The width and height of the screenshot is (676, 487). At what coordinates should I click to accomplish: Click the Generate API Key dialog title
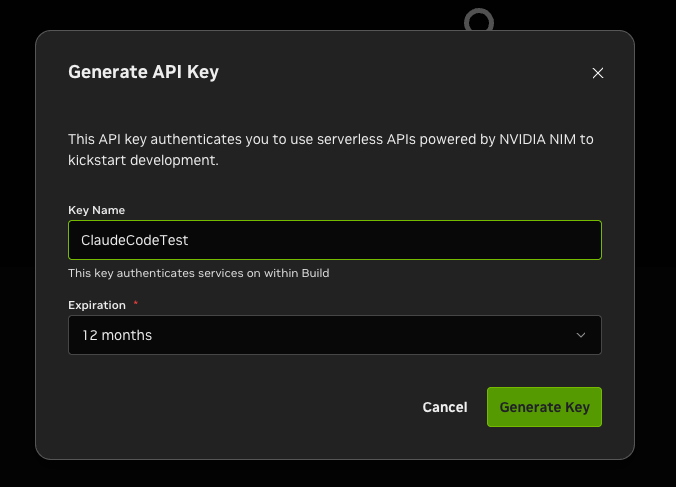coord(144,72)
